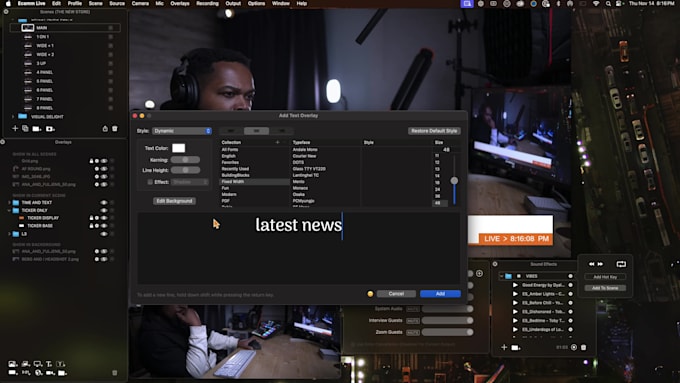Click the font Size slider knob
The image size is (680, 383).
(454, 180)
